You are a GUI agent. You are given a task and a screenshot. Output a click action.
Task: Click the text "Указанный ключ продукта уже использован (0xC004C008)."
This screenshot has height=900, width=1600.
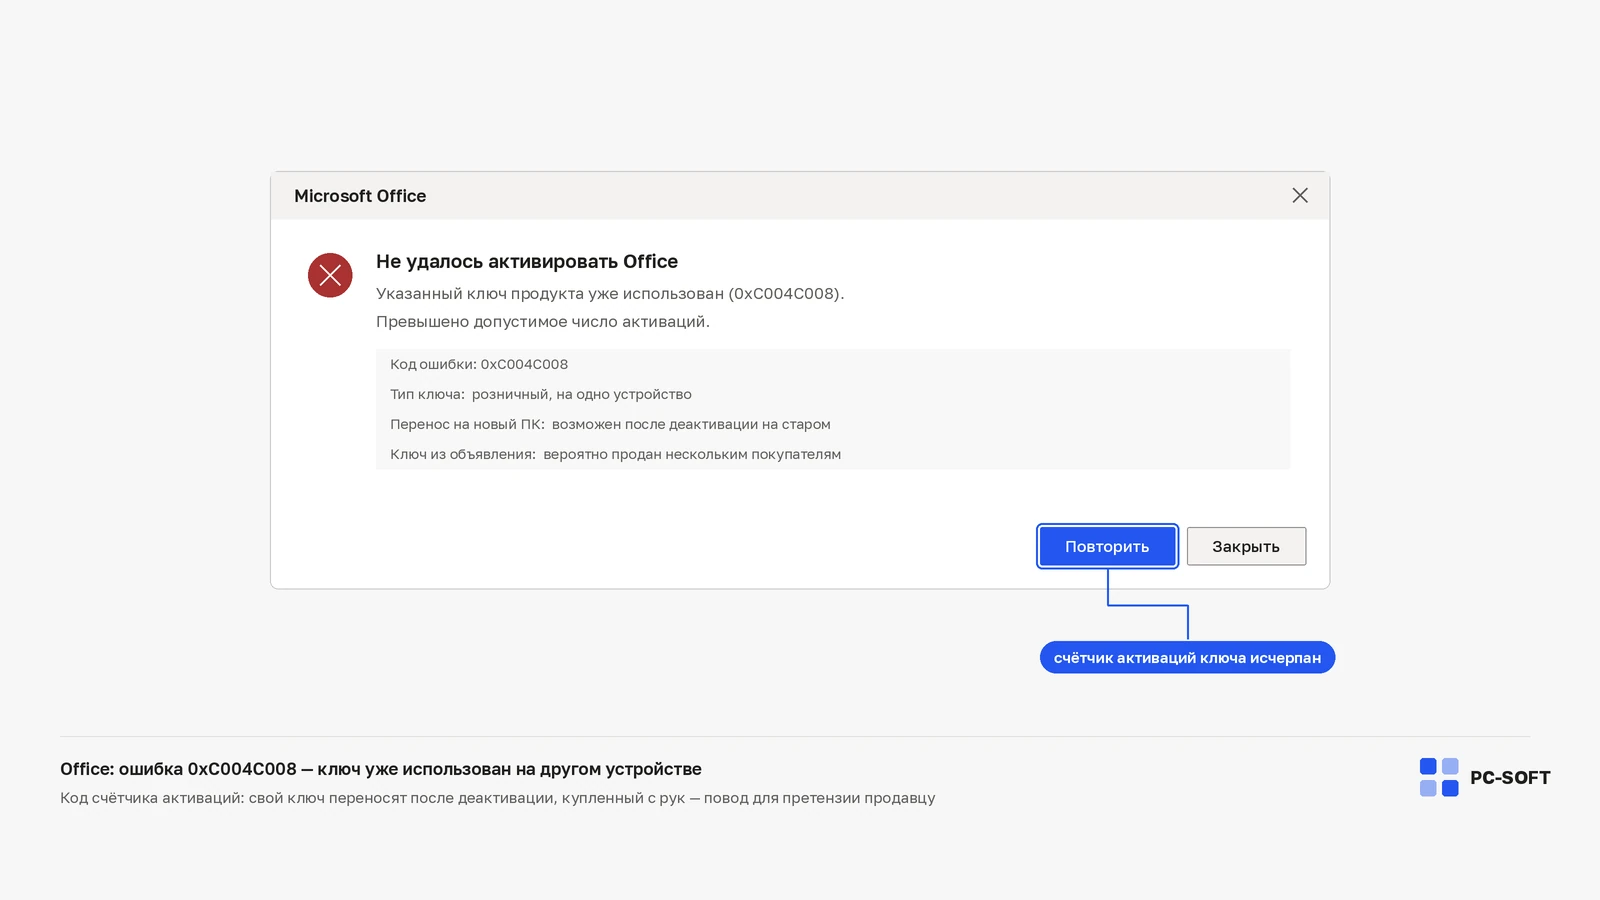610,293
